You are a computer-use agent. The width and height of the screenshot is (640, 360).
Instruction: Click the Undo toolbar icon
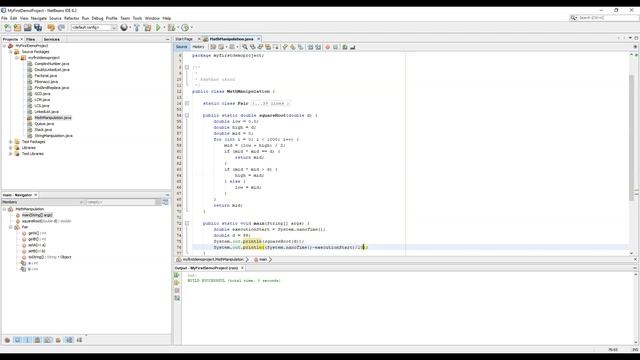click(51, 28)
